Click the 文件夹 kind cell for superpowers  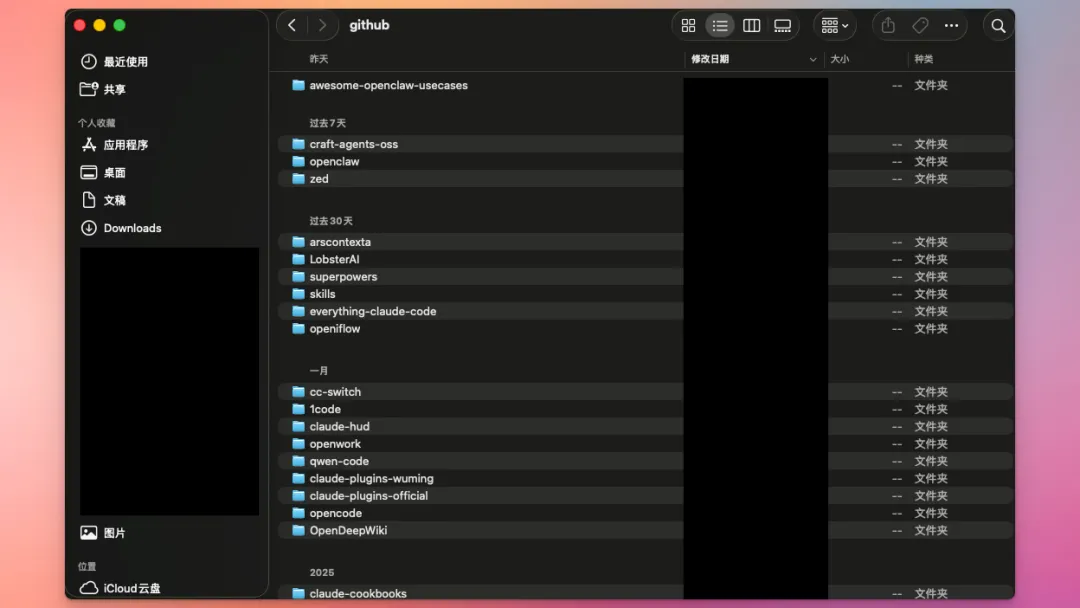[931, 276]
